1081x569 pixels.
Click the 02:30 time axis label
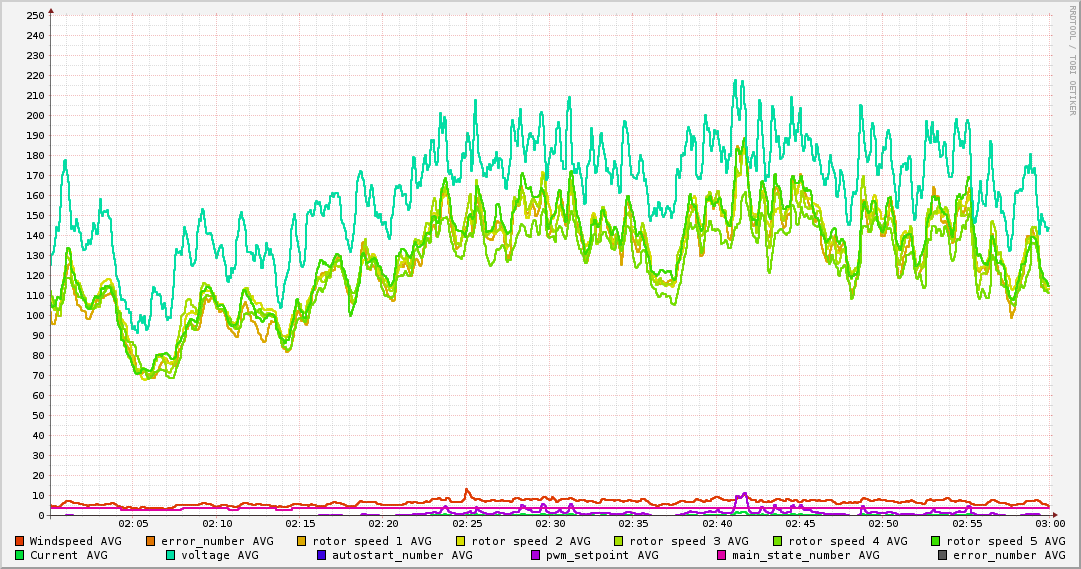(x=550, y=523)
